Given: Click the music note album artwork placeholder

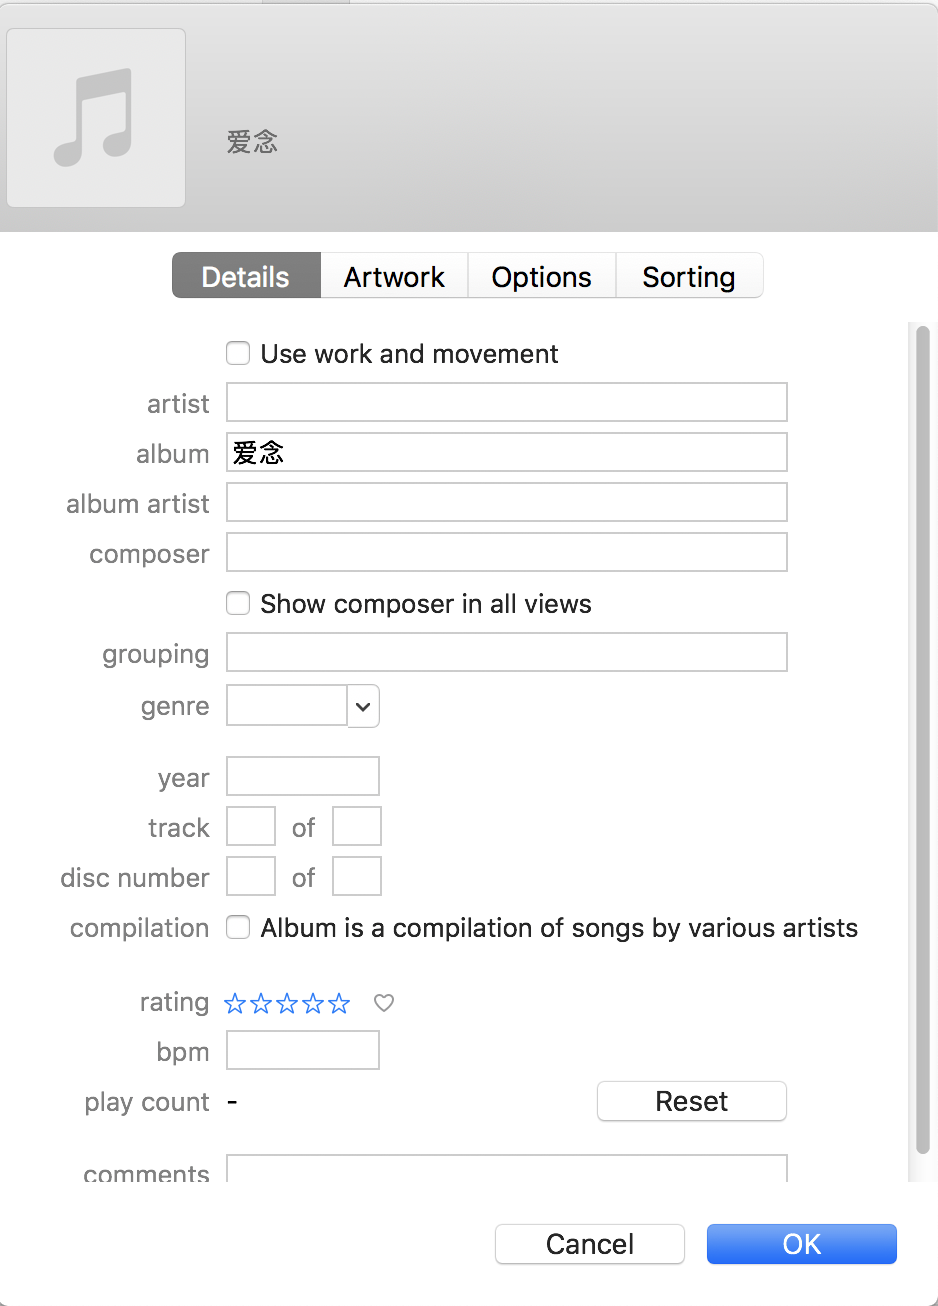Looking at the screenshot, I should [95, 118].
